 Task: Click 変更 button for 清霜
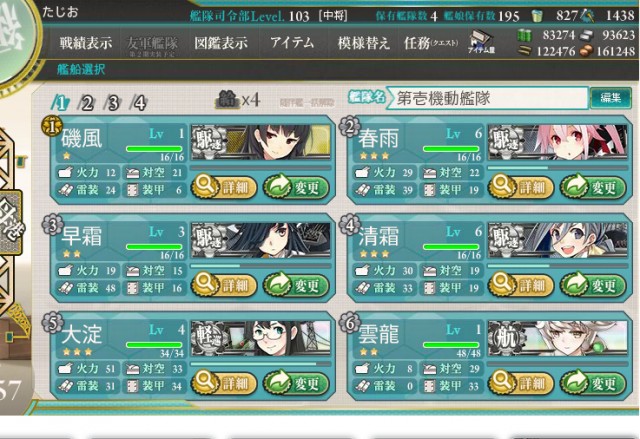tap(593, 285)
